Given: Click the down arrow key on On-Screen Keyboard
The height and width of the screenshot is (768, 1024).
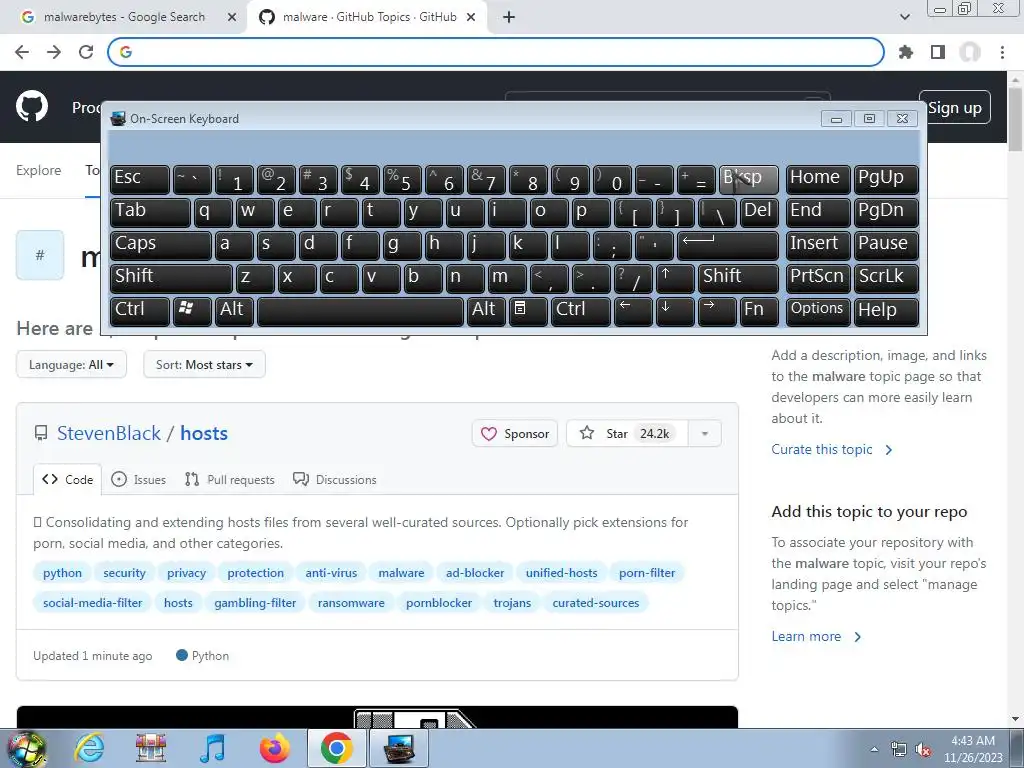Looking at the screenshot, I should tap(674, 310).
